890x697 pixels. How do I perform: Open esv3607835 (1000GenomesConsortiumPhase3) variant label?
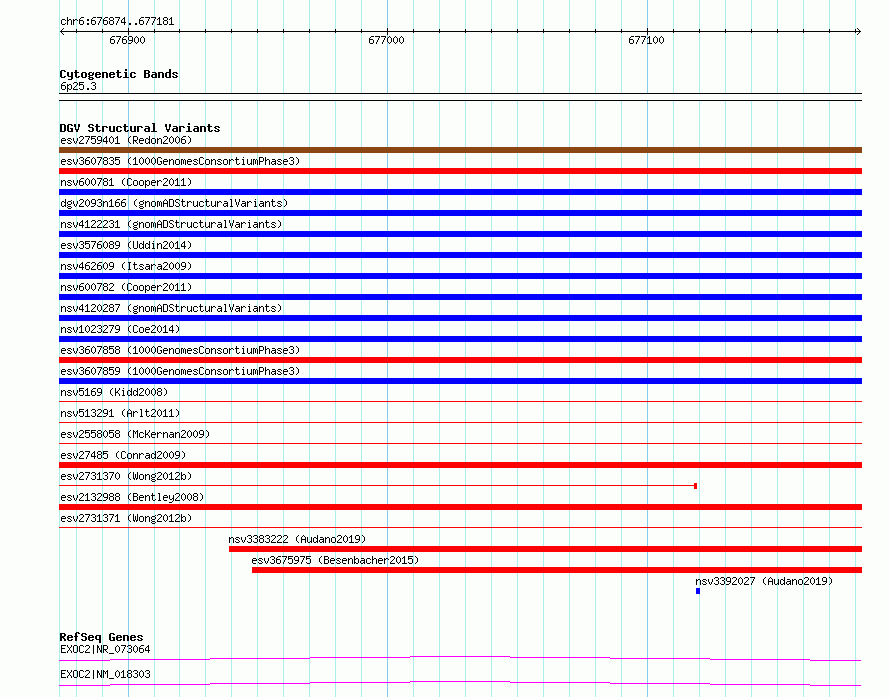pos(180,161)
